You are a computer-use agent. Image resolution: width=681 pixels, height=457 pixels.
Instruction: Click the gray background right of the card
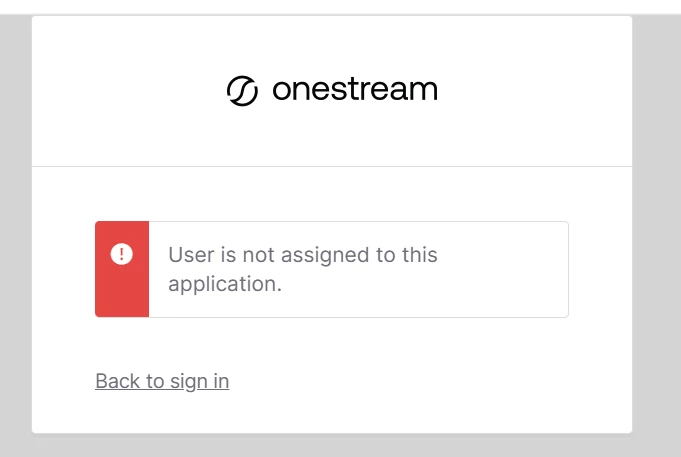pyautogui.click(x=656, y=235)
